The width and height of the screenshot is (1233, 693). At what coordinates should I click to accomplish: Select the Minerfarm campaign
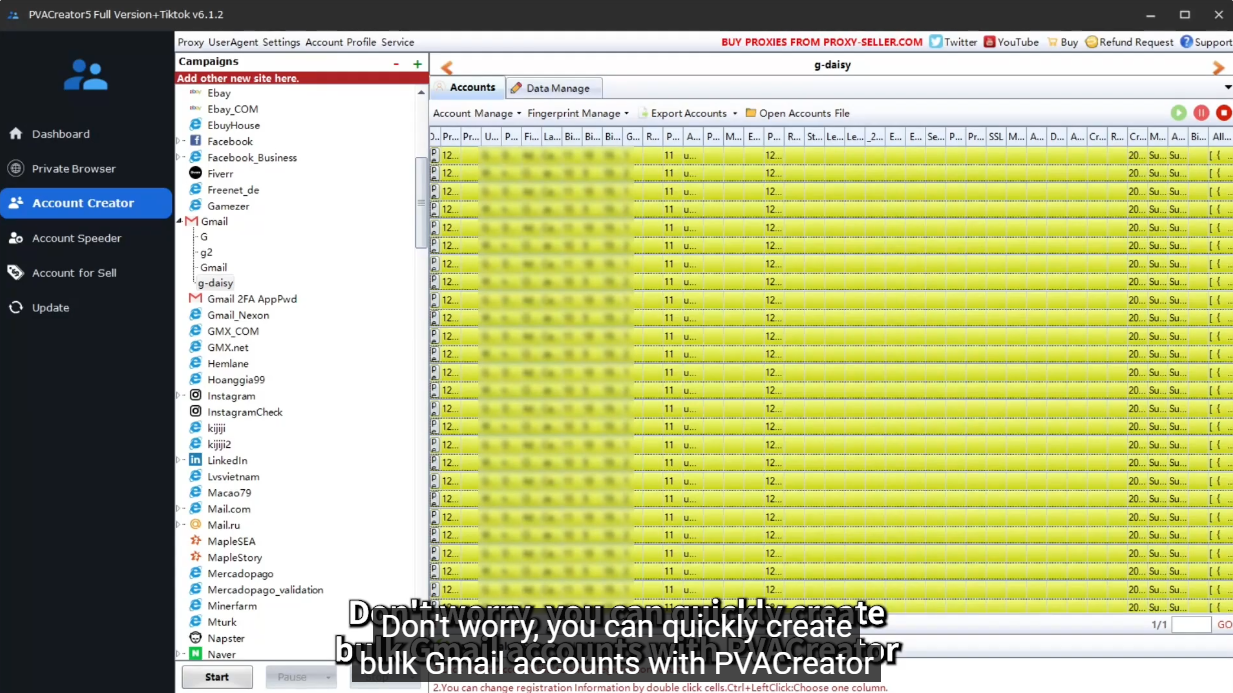coord(232,606)
